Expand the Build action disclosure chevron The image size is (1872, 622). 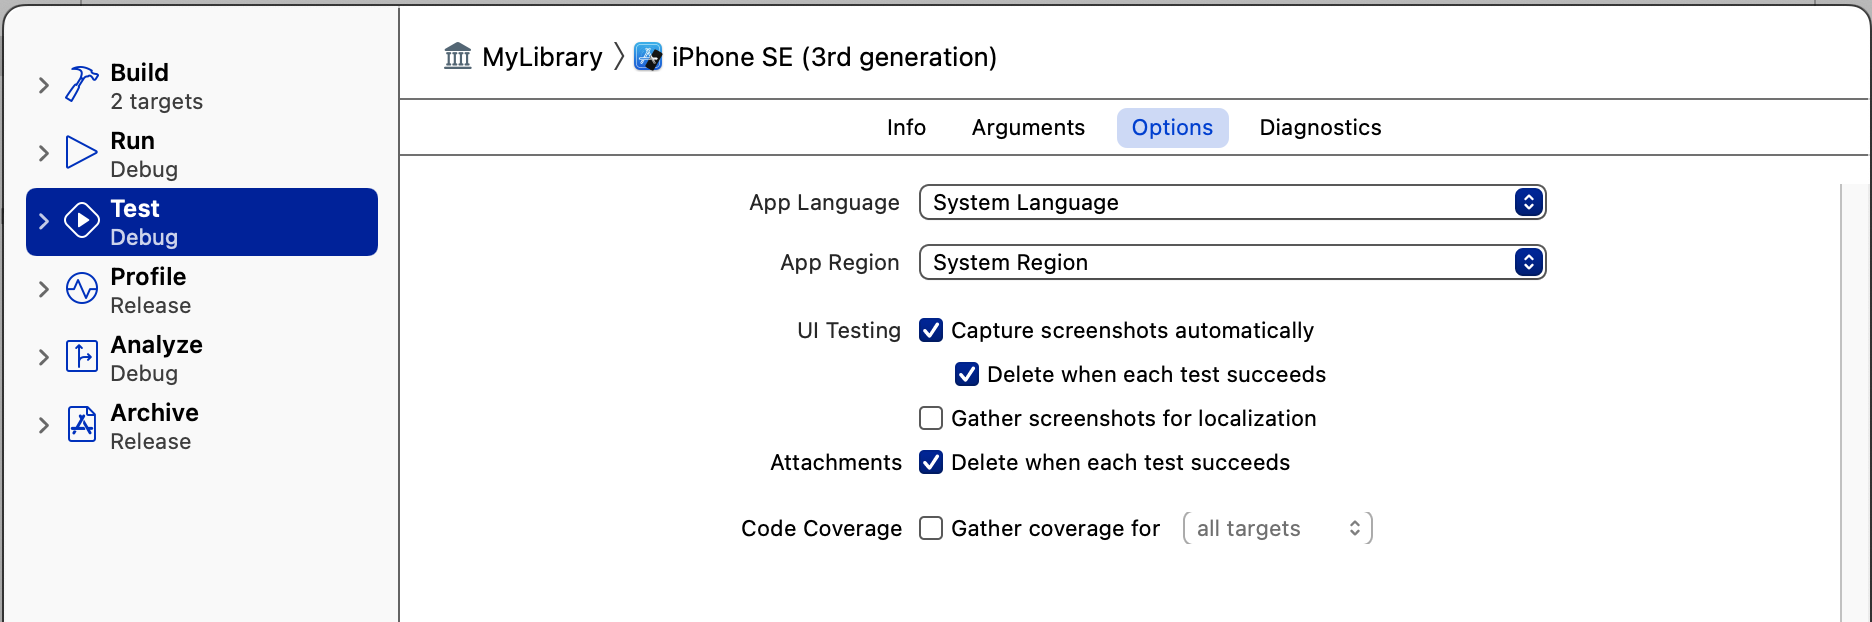click(x=43, y=85)
